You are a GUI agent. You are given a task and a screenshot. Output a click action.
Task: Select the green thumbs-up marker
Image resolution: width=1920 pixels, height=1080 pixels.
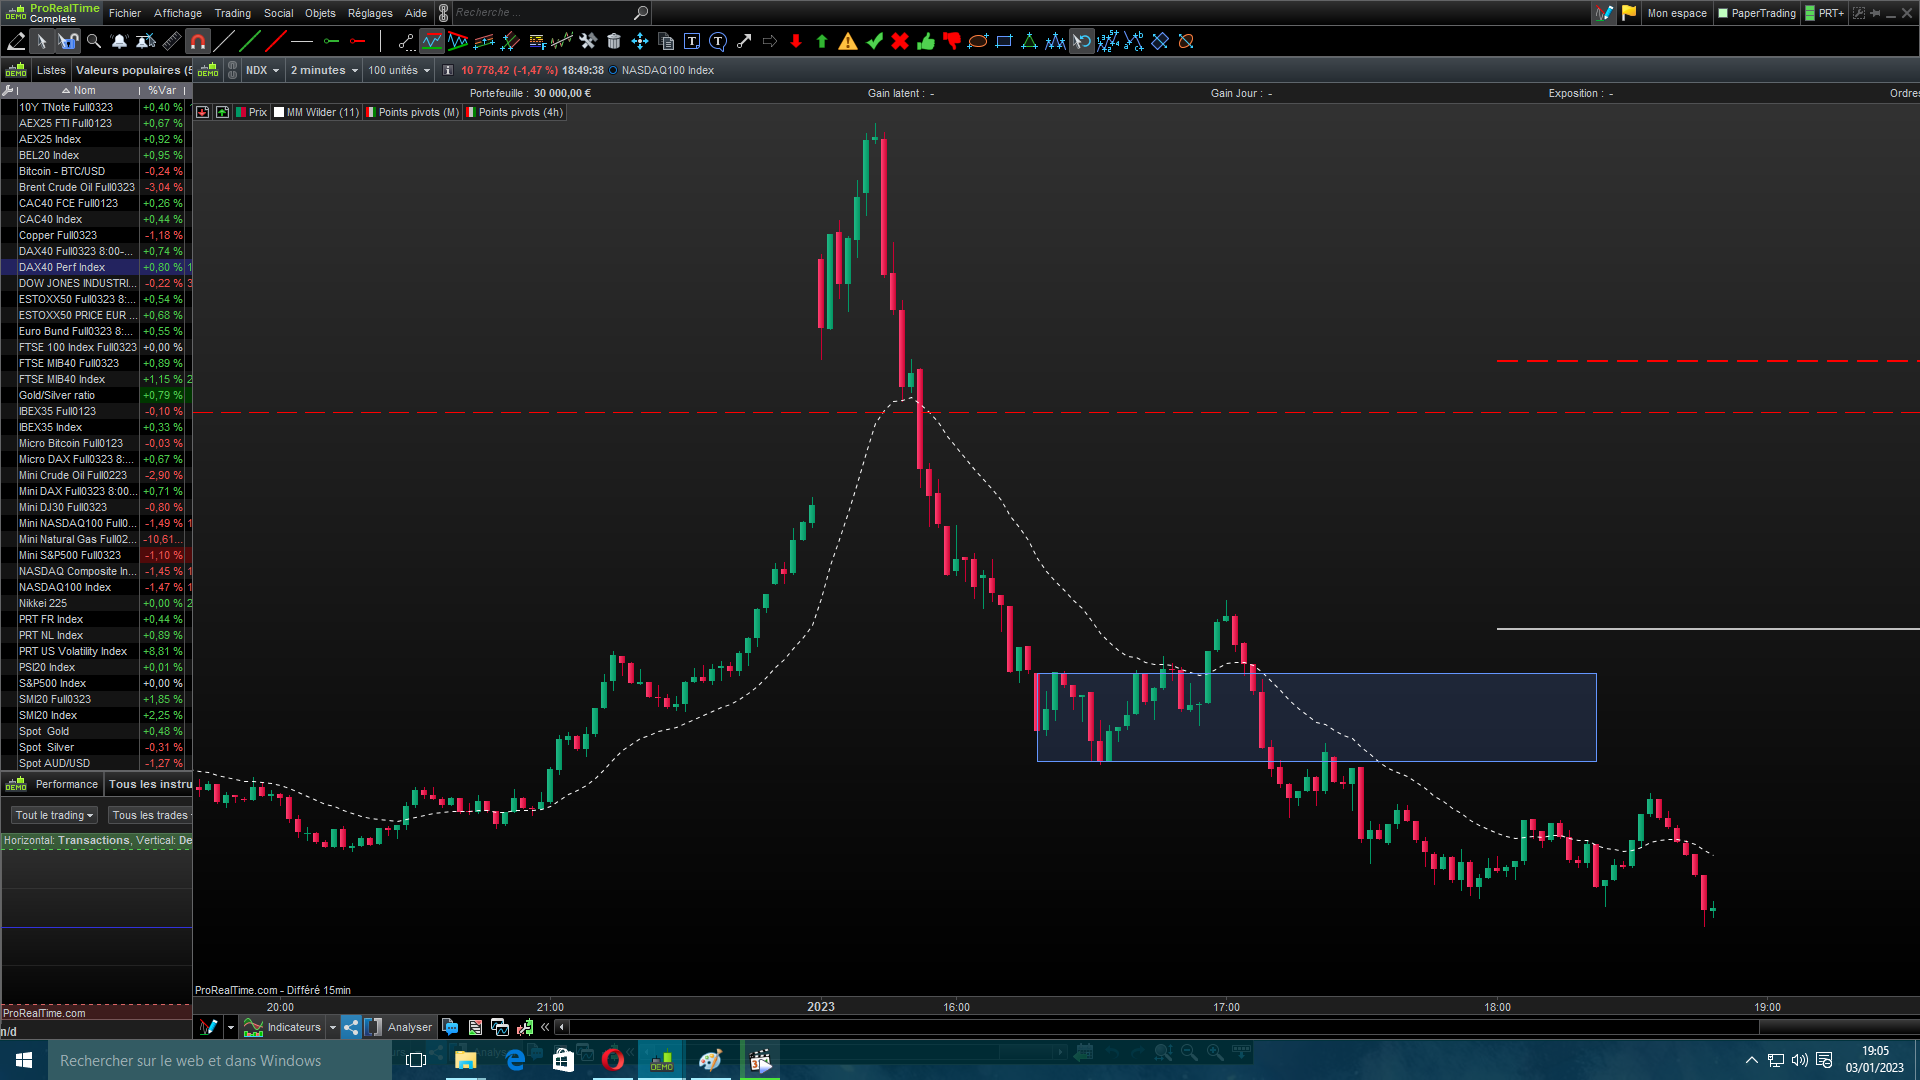click(926, 41)
